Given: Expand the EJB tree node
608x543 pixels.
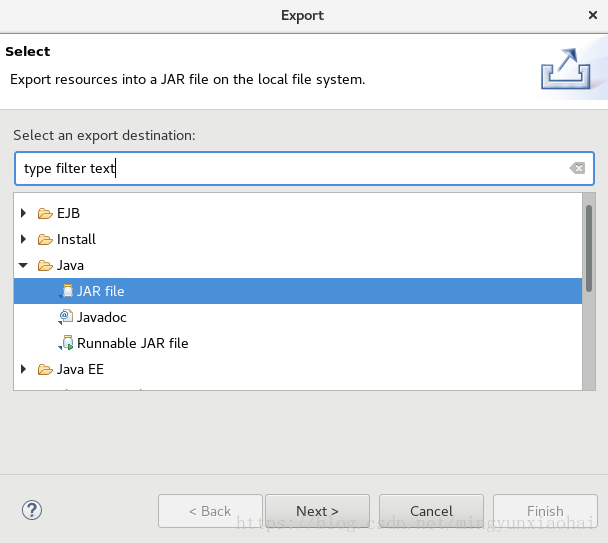Looking at the screenshot, I should pyautogui.click(x=23, y=213).
